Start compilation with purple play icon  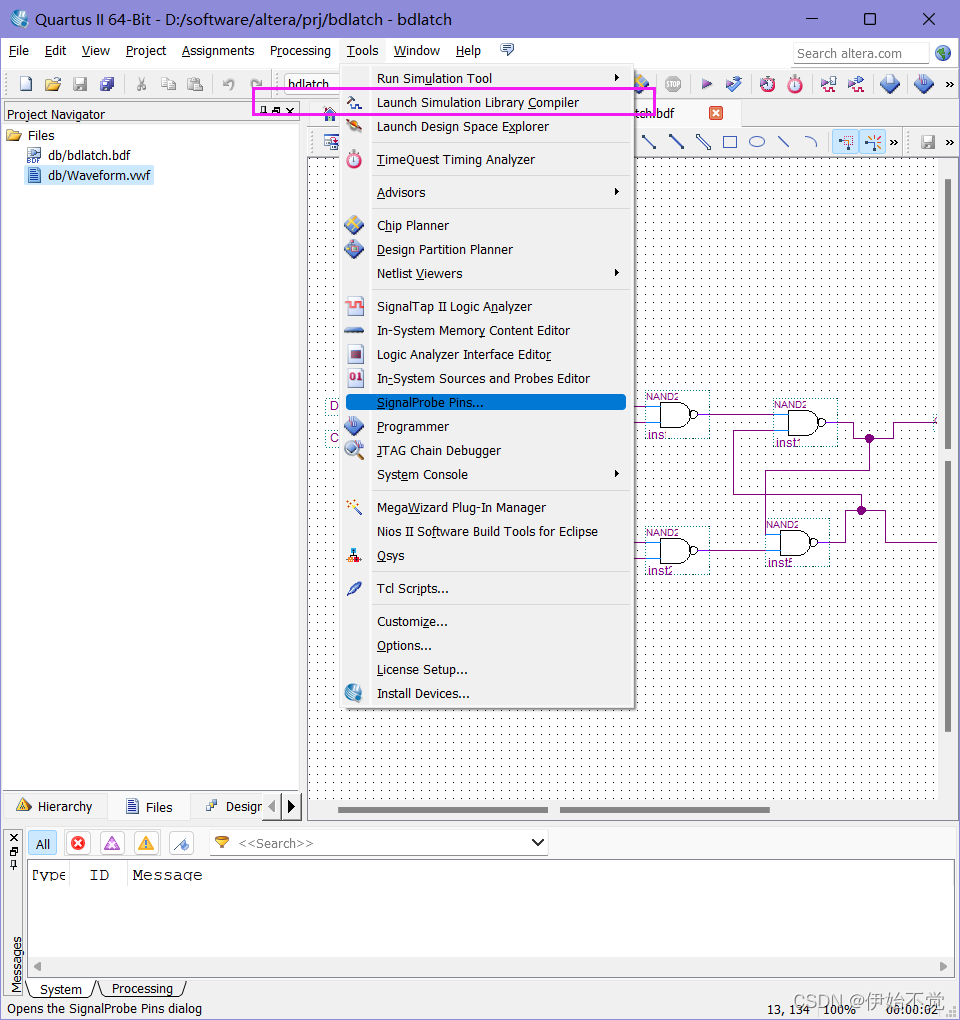(x=706, y=84)
